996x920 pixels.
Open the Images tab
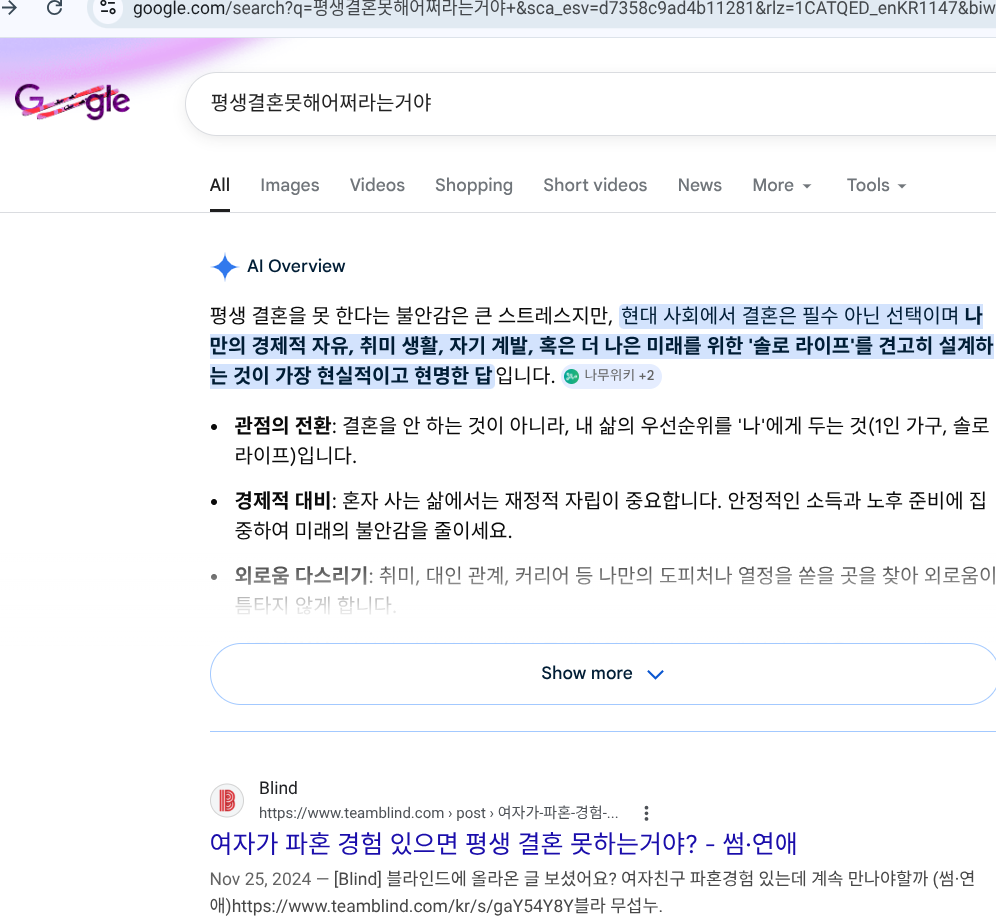(x=290, y=185)
